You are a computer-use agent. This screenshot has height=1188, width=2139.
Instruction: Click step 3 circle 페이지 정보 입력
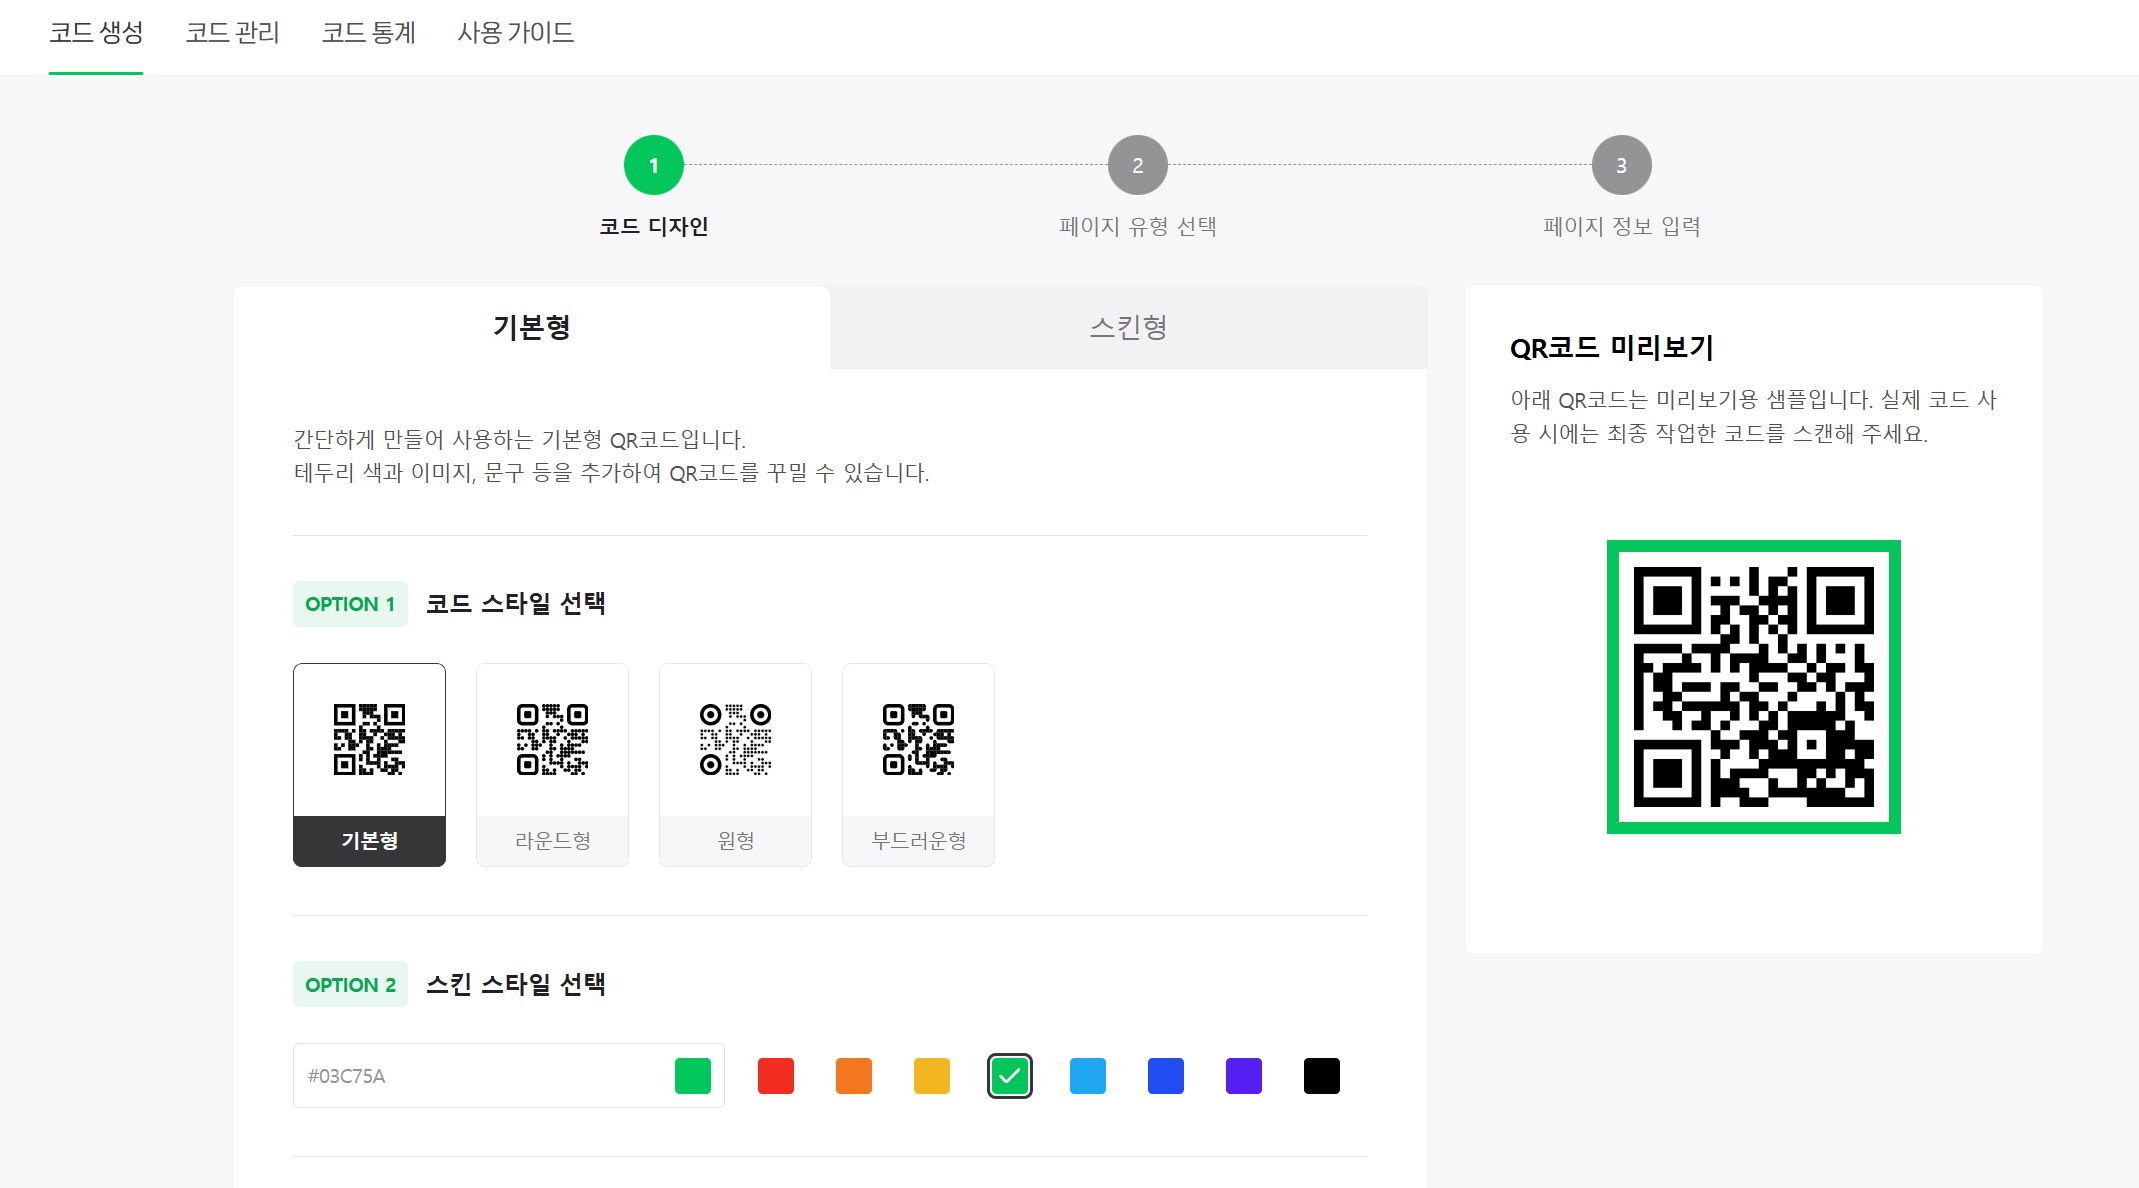tap(1622, 165)
